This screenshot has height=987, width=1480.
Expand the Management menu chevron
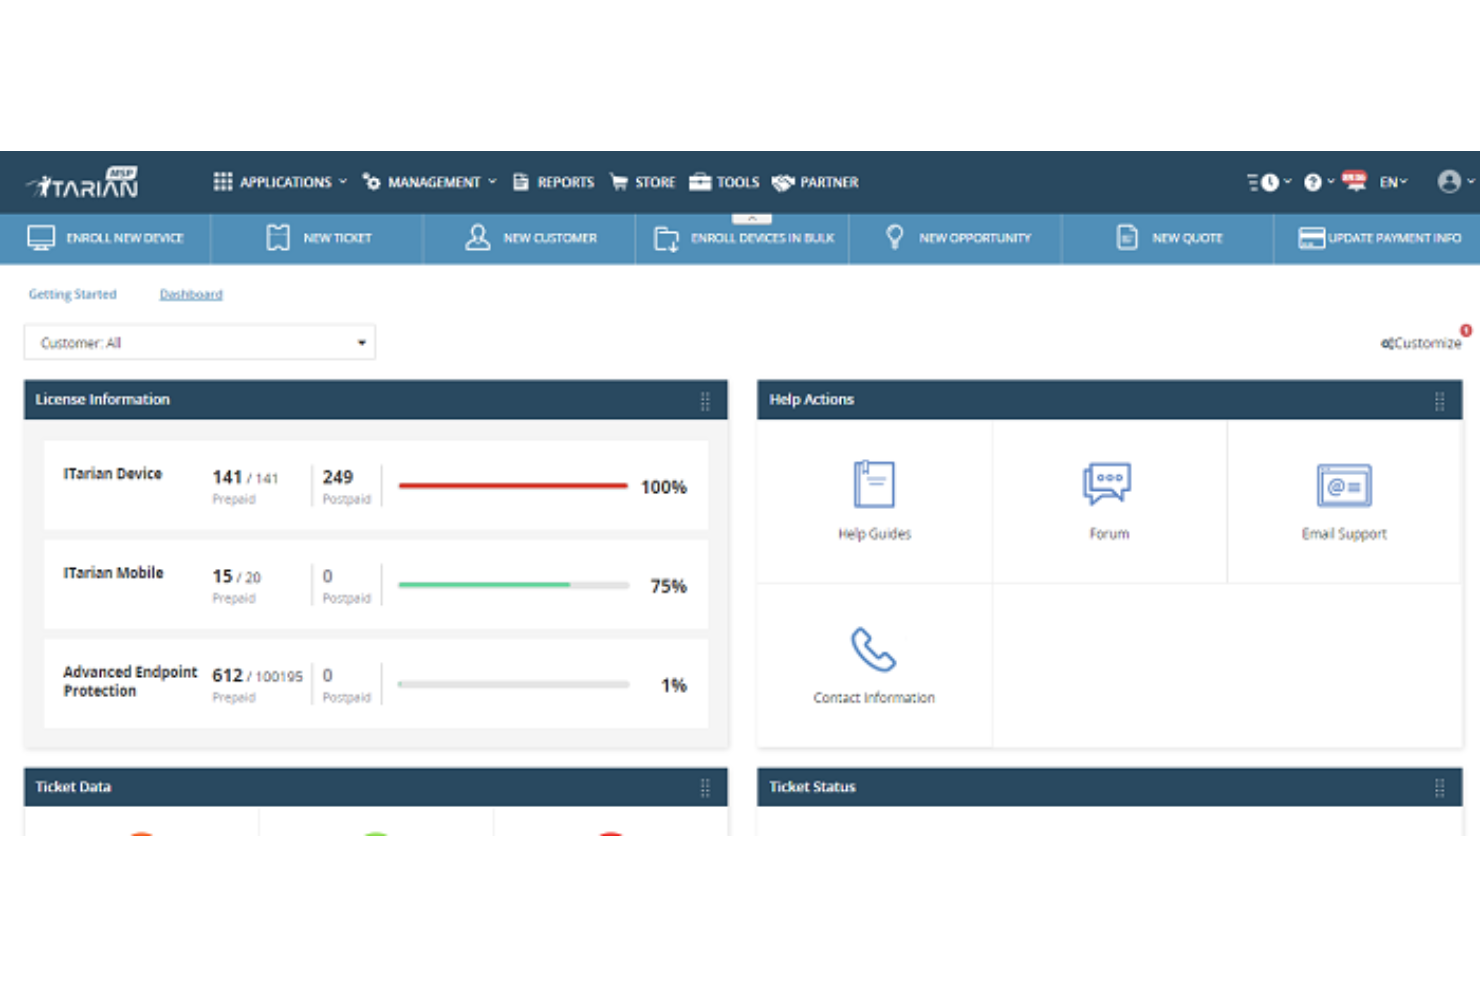tap(492, 181)
